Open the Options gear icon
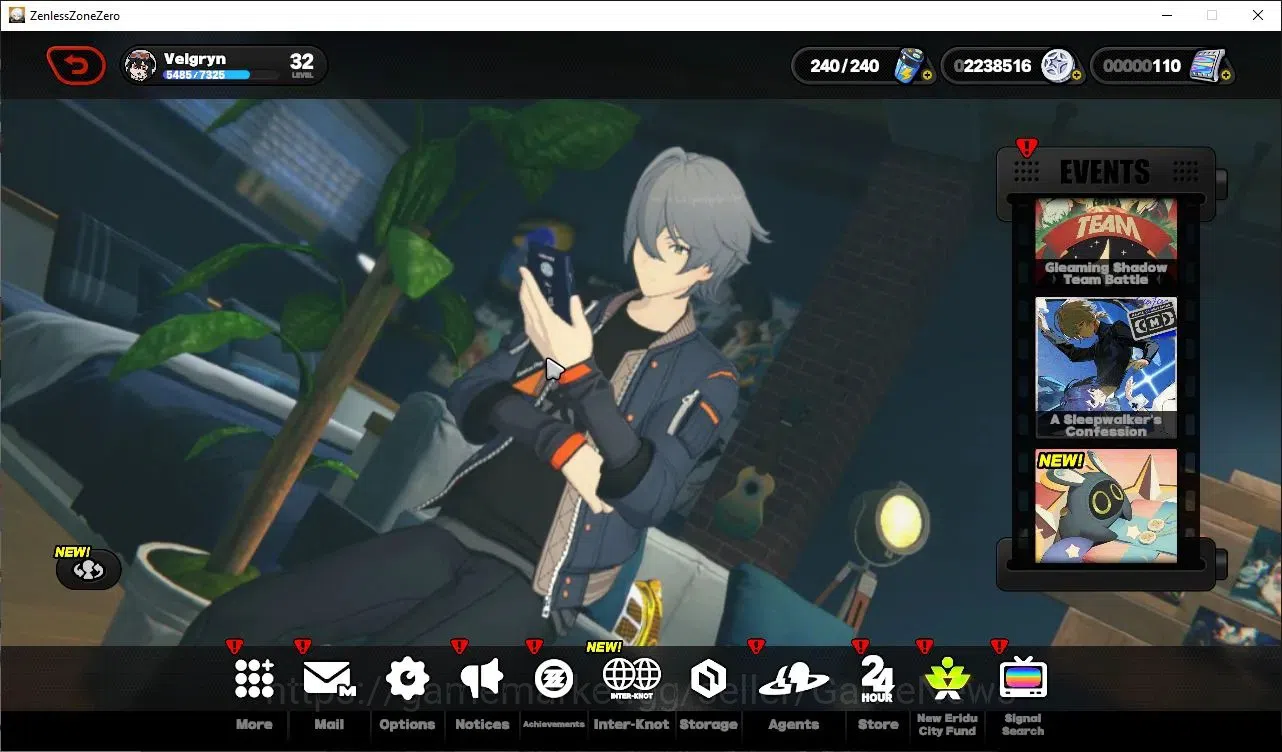This screenshot has width=1282, height=752. coord(407,678)
